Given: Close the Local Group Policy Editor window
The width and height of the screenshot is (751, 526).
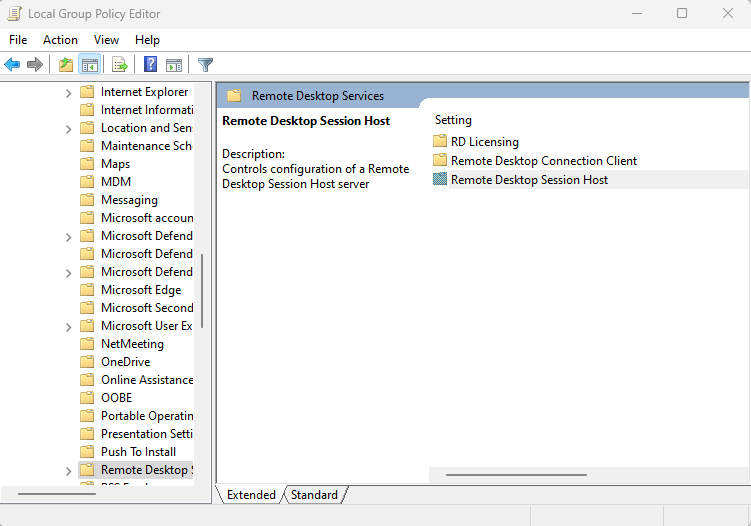Looking at the screenshot, I should 728,13.
